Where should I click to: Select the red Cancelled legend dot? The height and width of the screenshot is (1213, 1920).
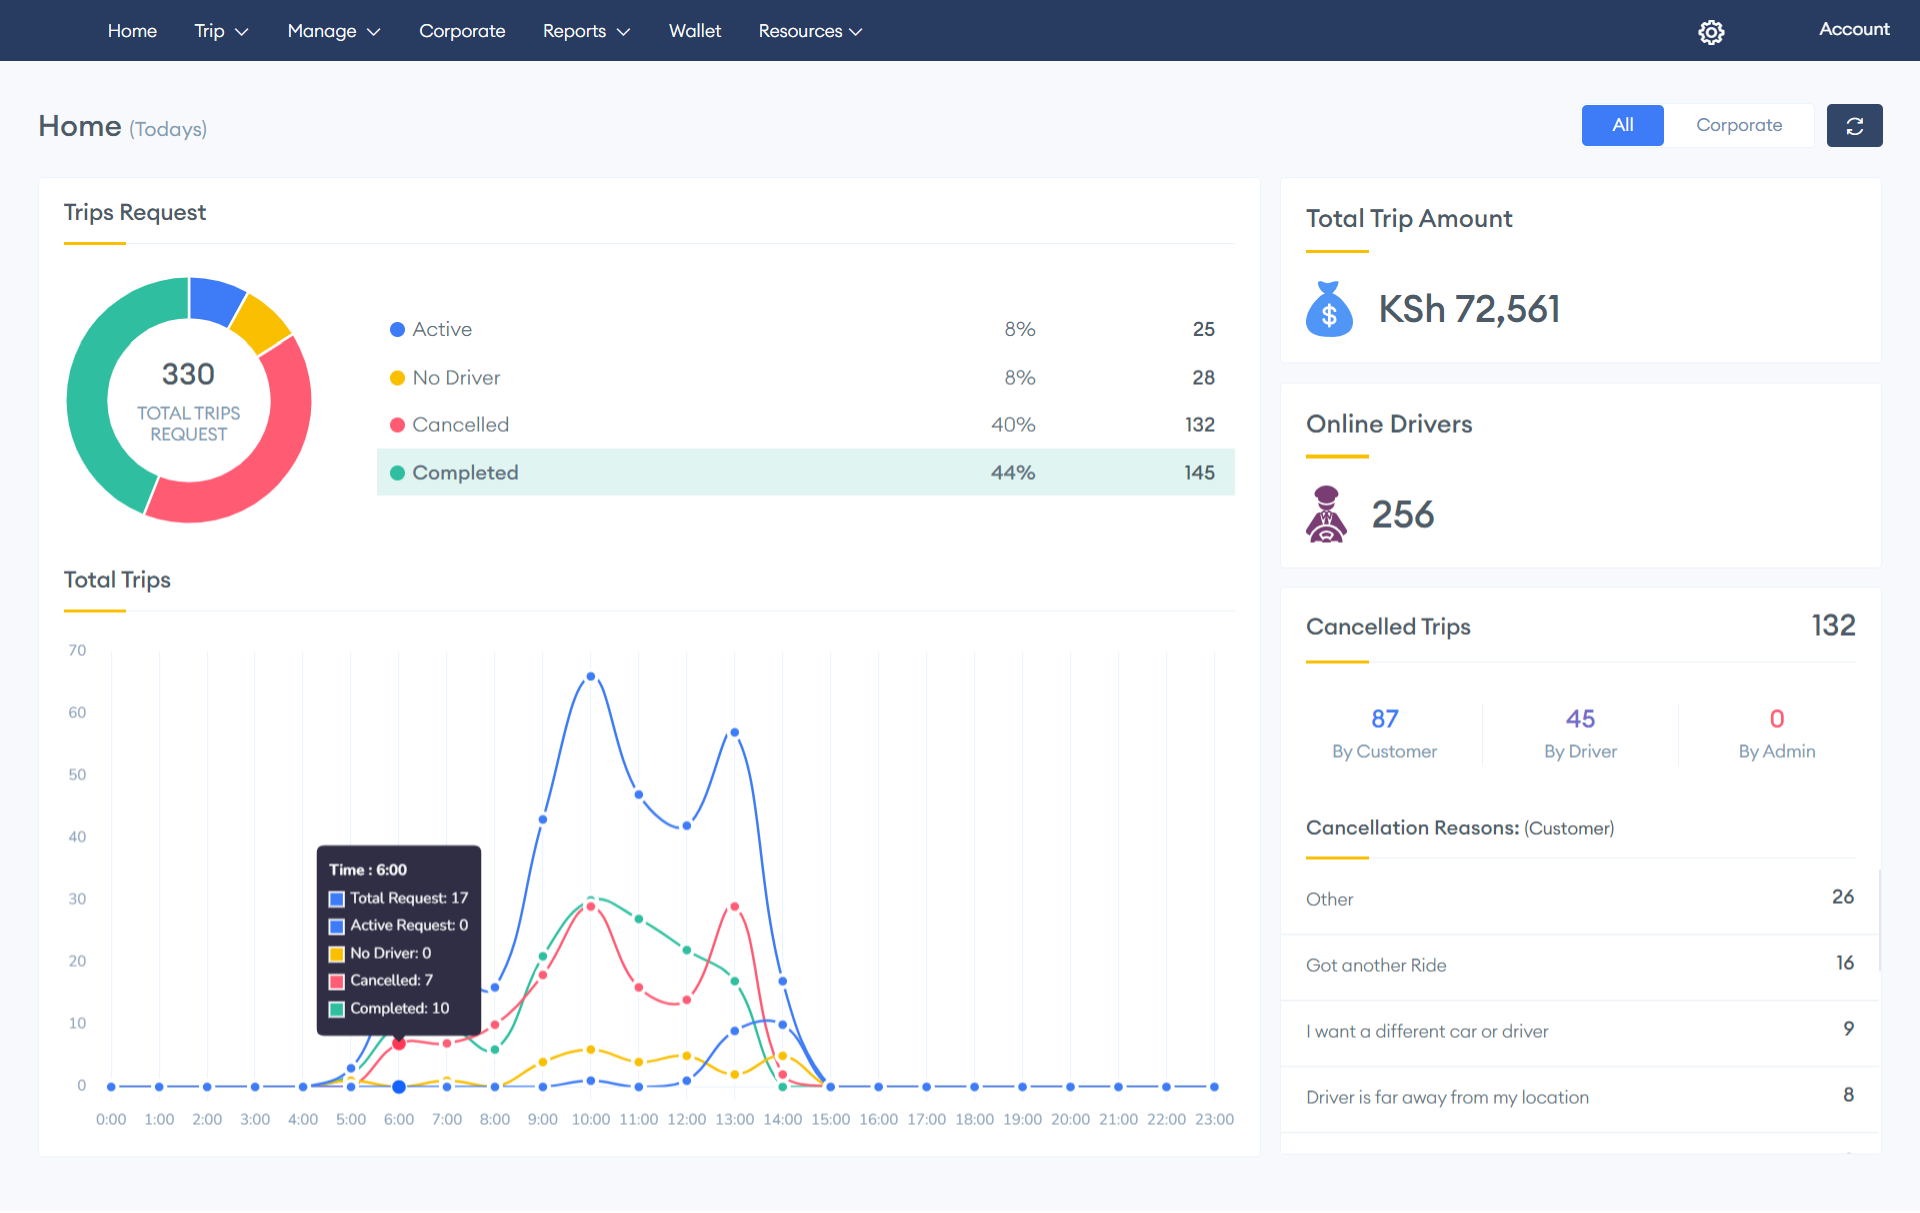[x=397, y=424]
